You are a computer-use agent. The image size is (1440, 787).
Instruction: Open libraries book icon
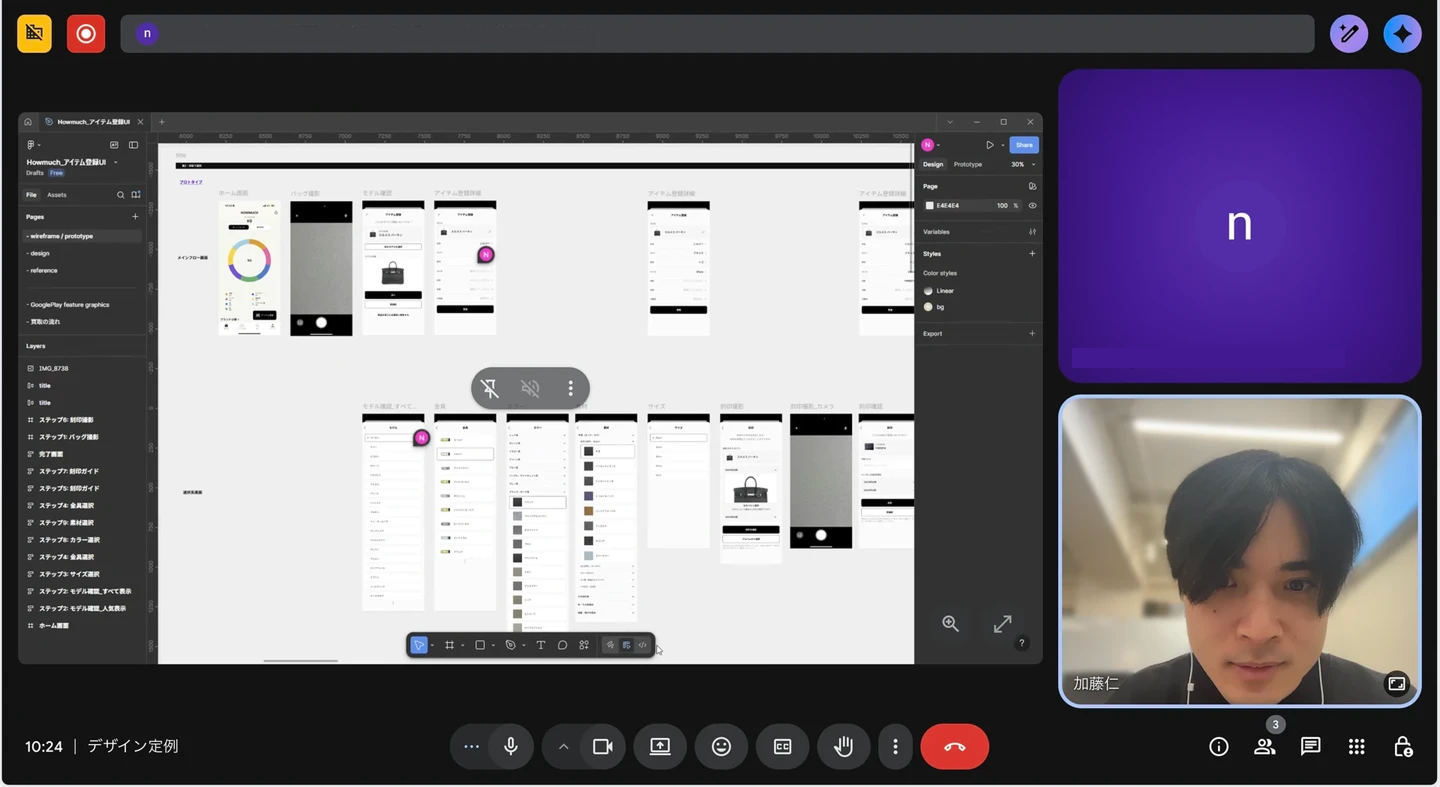click(x=136, y=195)
